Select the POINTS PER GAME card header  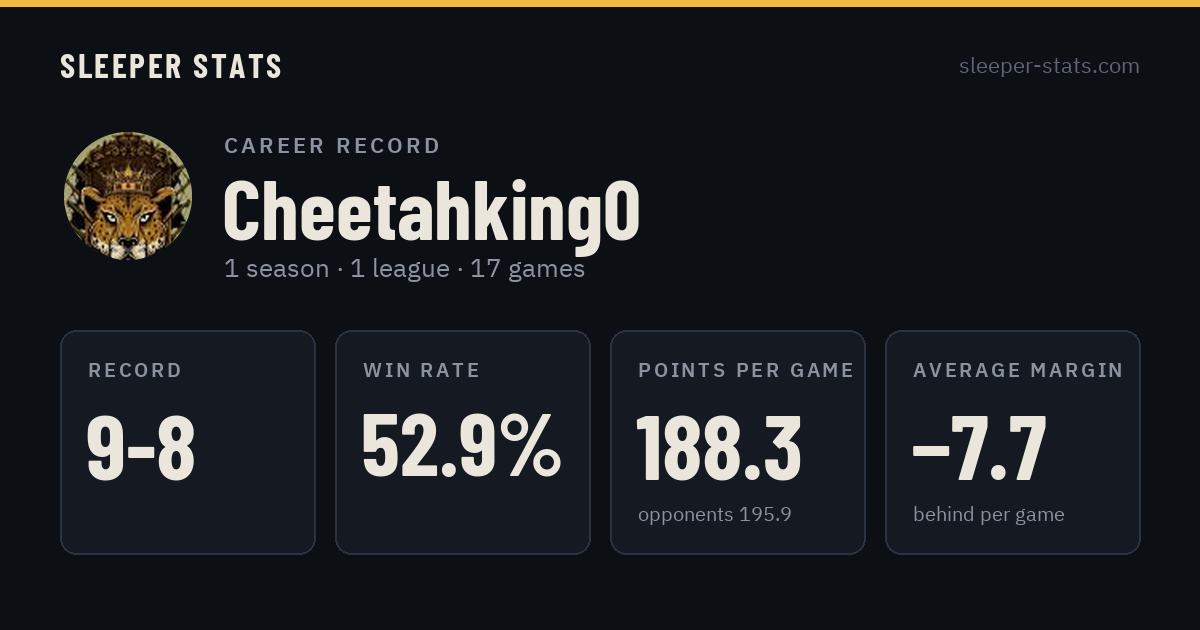(746, 370)
